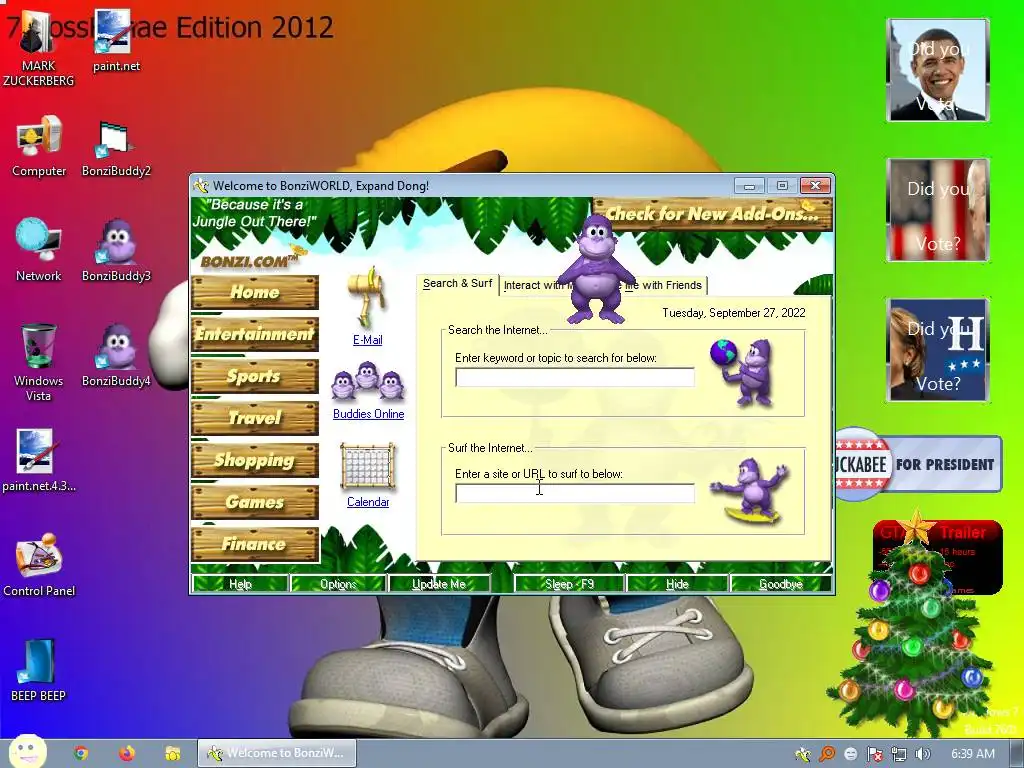Focus the site or URL input field

(575, 493)
